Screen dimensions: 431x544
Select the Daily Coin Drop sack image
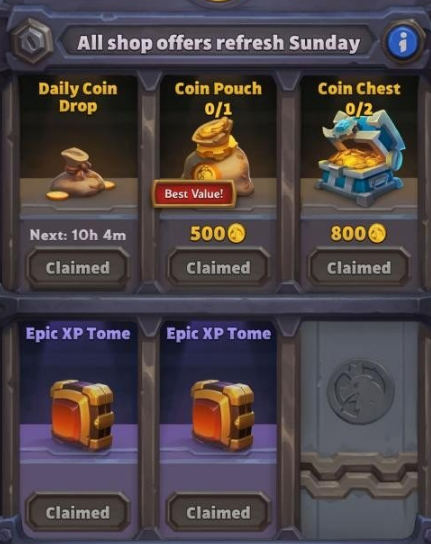point(80,175)
